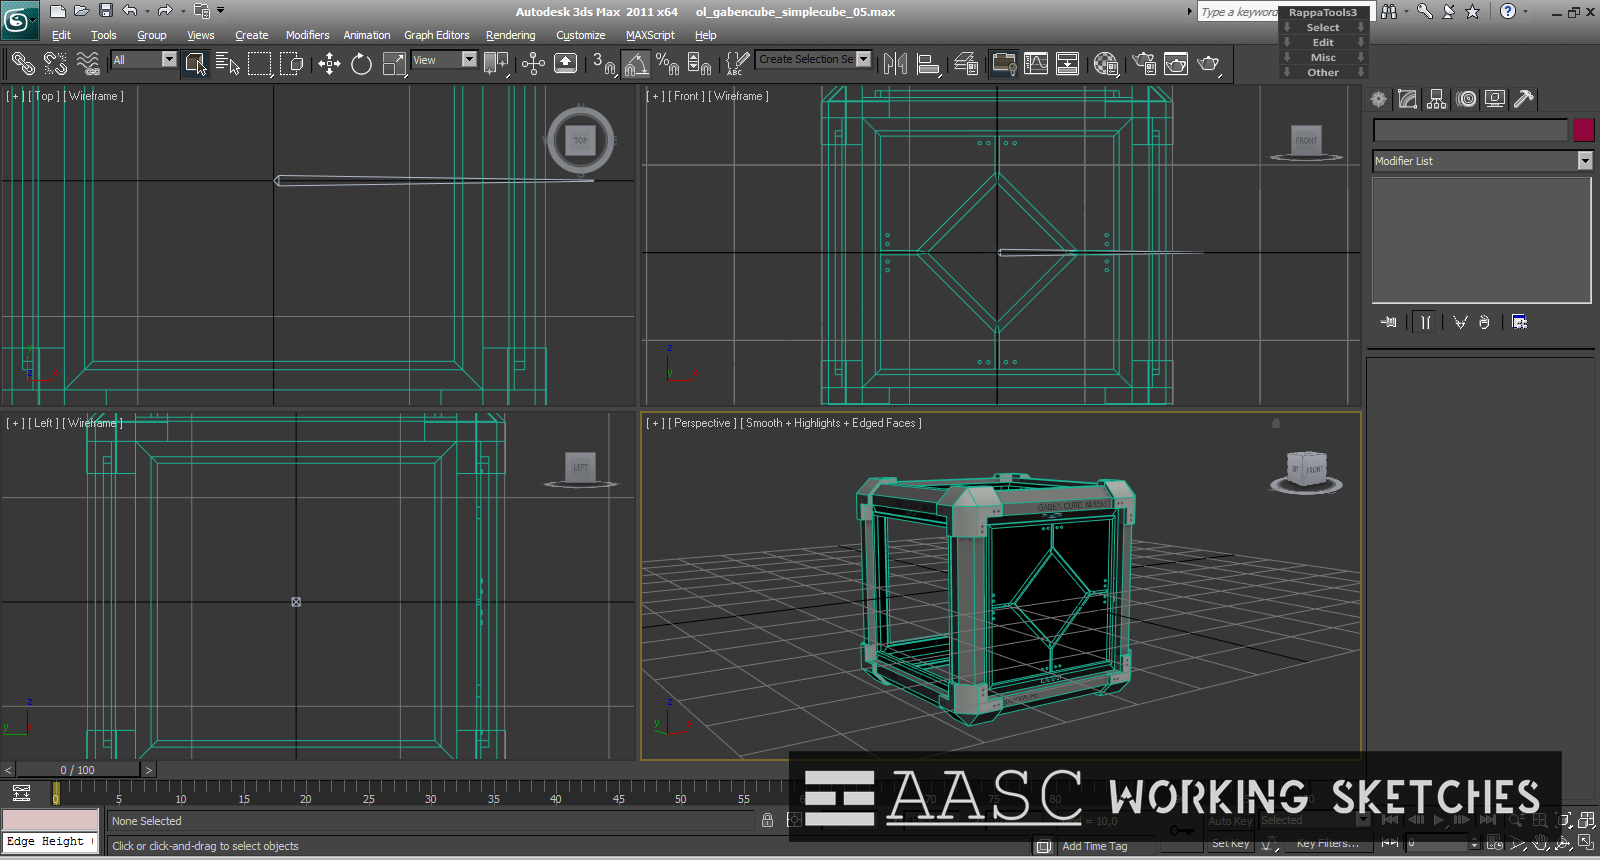Select the Select and Link tool
This screenshot has height=860, width=1600.
22,64
